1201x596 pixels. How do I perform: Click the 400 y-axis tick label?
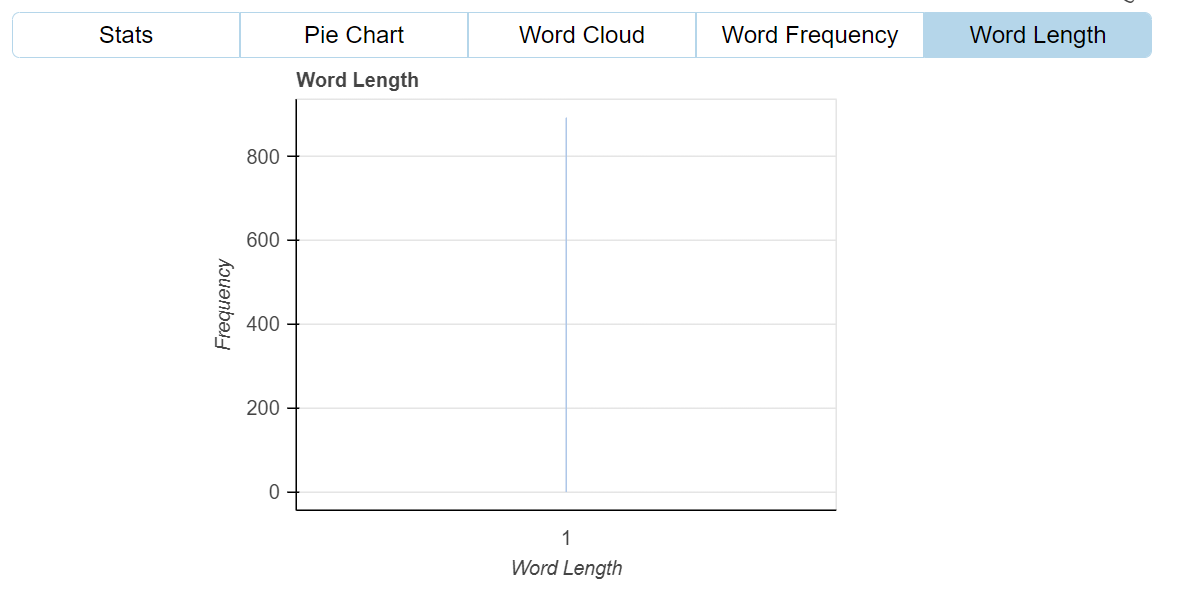(x=265, y=324)
